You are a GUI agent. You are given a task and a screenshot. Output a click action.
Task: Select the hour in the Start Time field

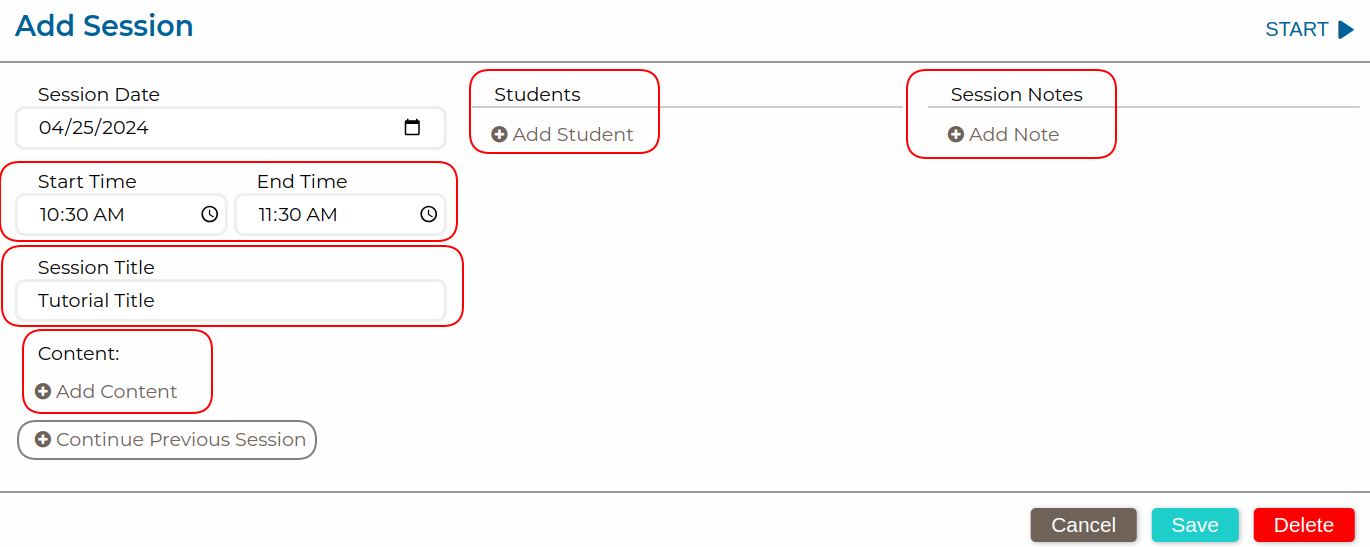48,215
